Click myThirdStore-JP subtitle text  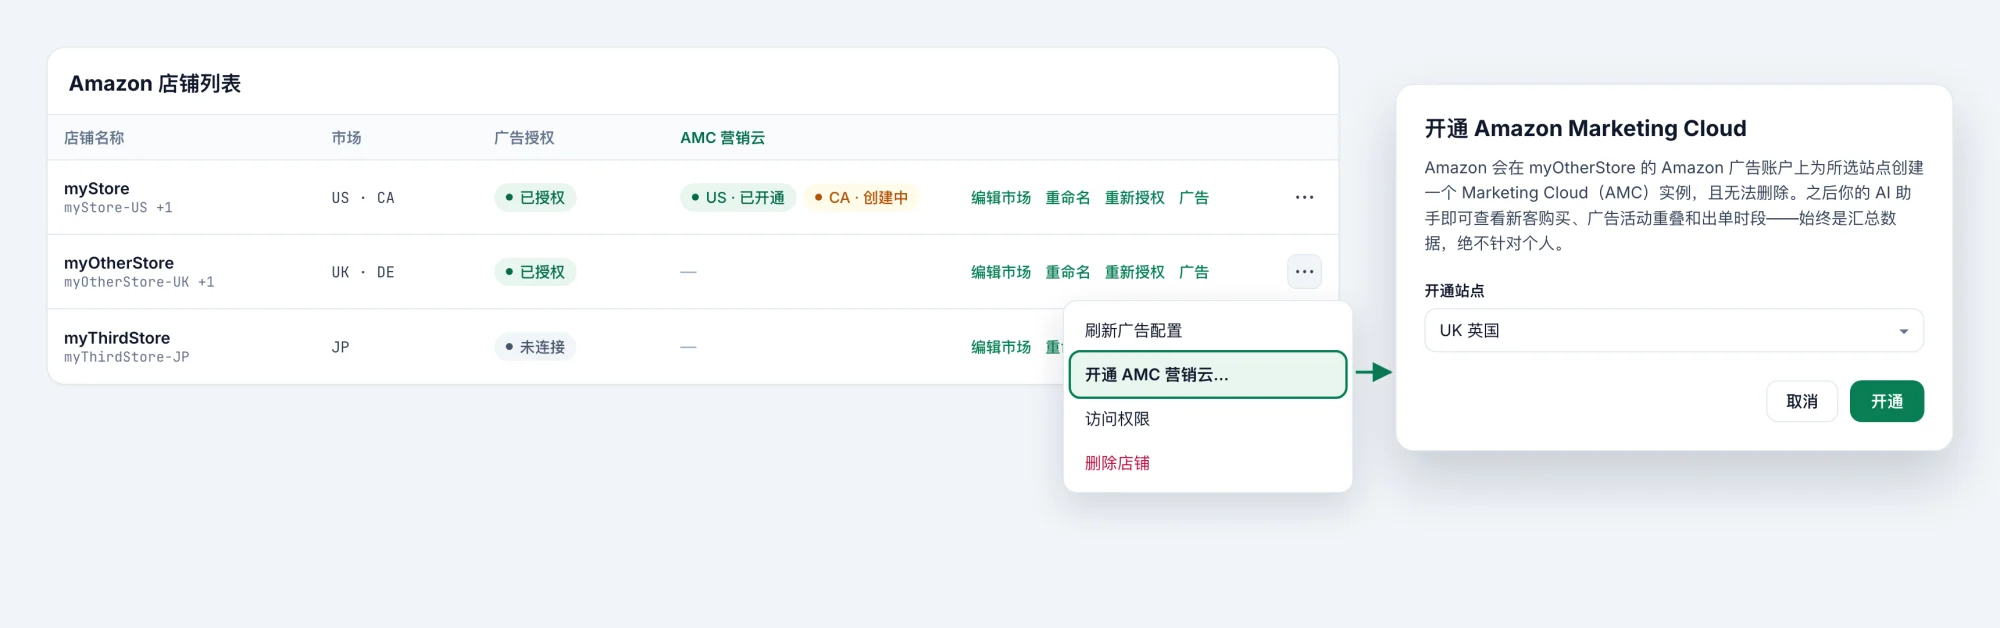(x=127, y=357)
